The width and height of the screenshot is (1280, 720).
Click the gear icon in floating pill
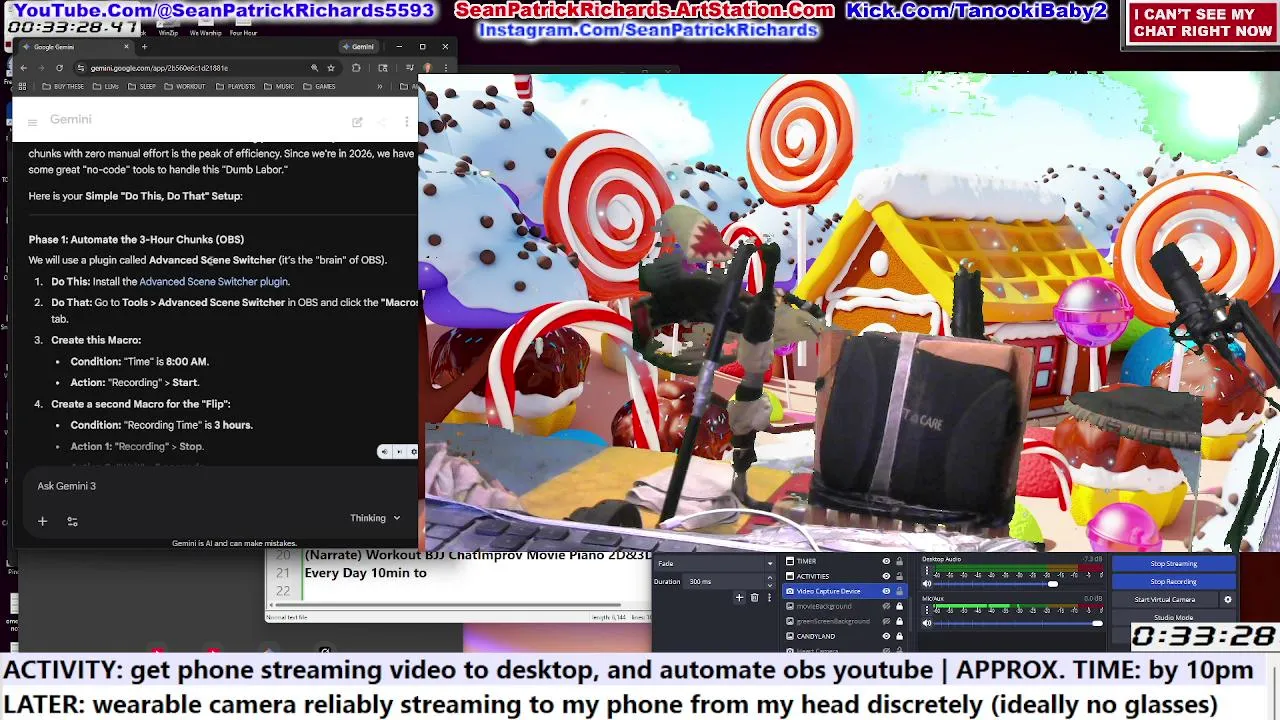click(412, 452)
